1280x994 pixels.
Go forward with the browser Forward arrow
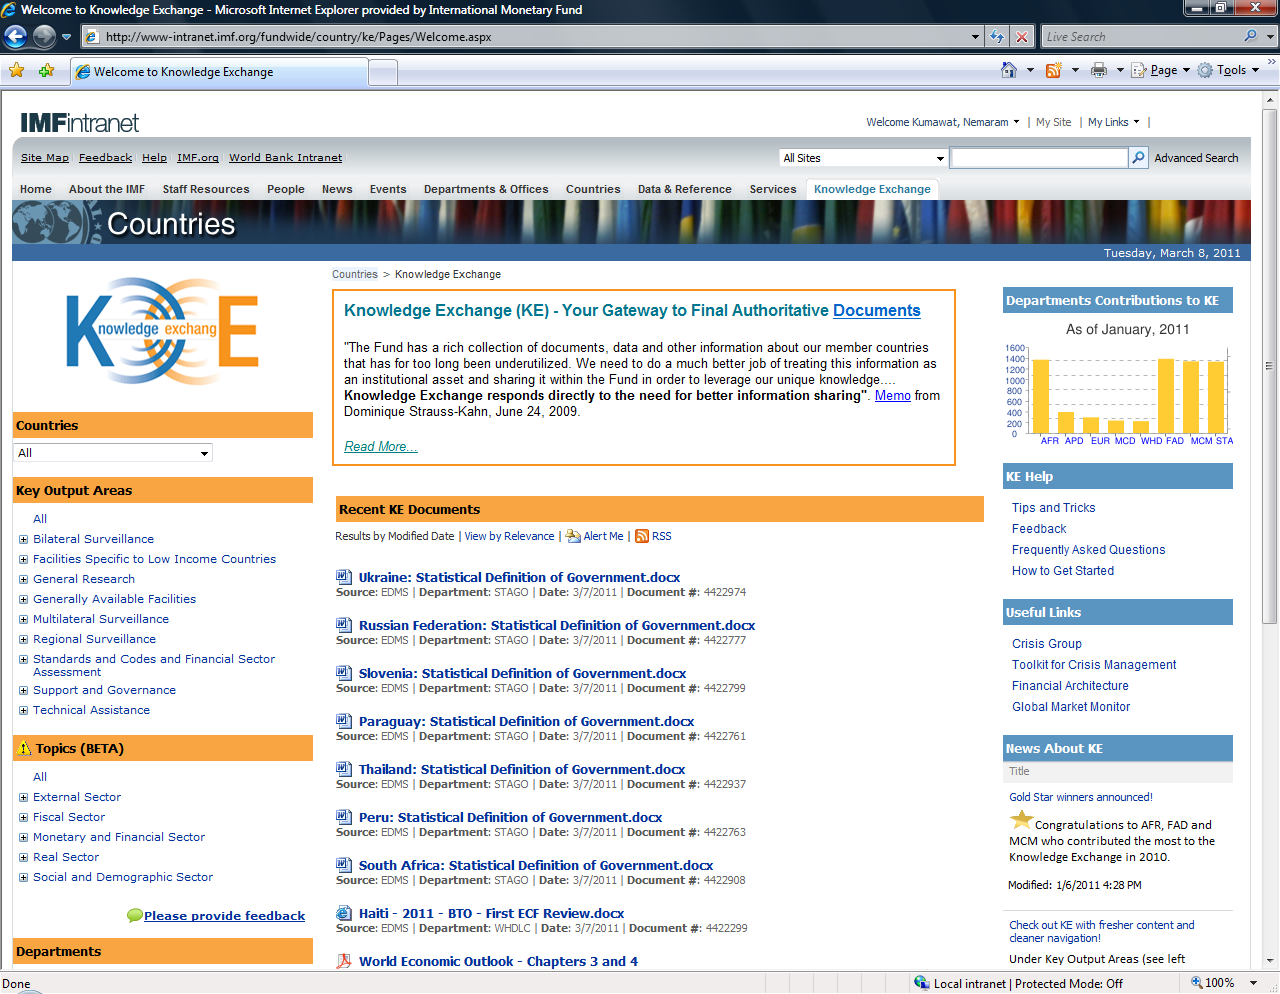44,37
